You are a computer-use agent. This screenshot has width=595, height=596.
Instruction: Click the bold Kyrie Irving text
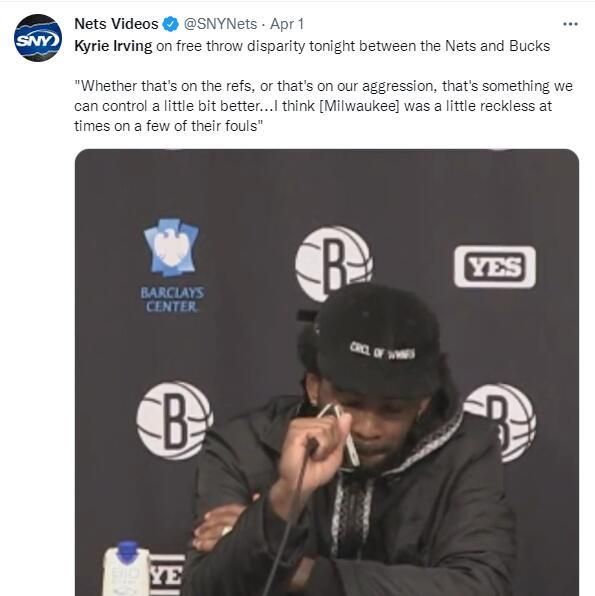(113, 46)
